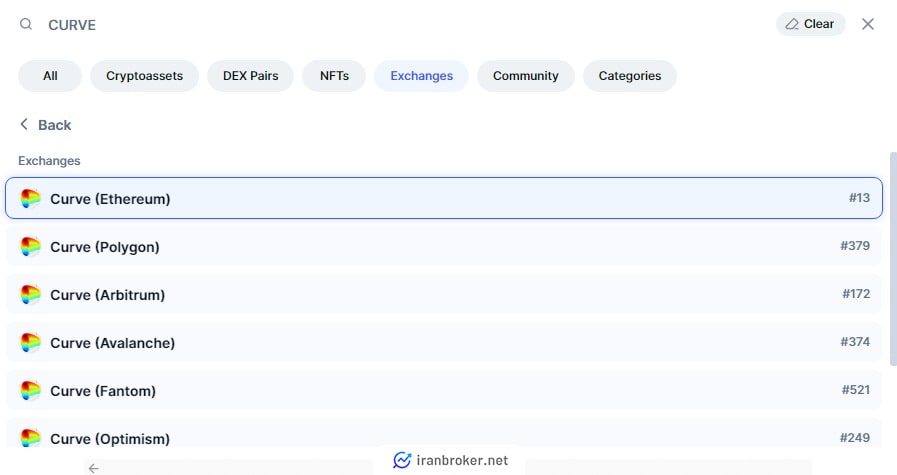Click rank #13 in Ethereum row
Viewport: 897px width, 475px height.
point(859,198)
